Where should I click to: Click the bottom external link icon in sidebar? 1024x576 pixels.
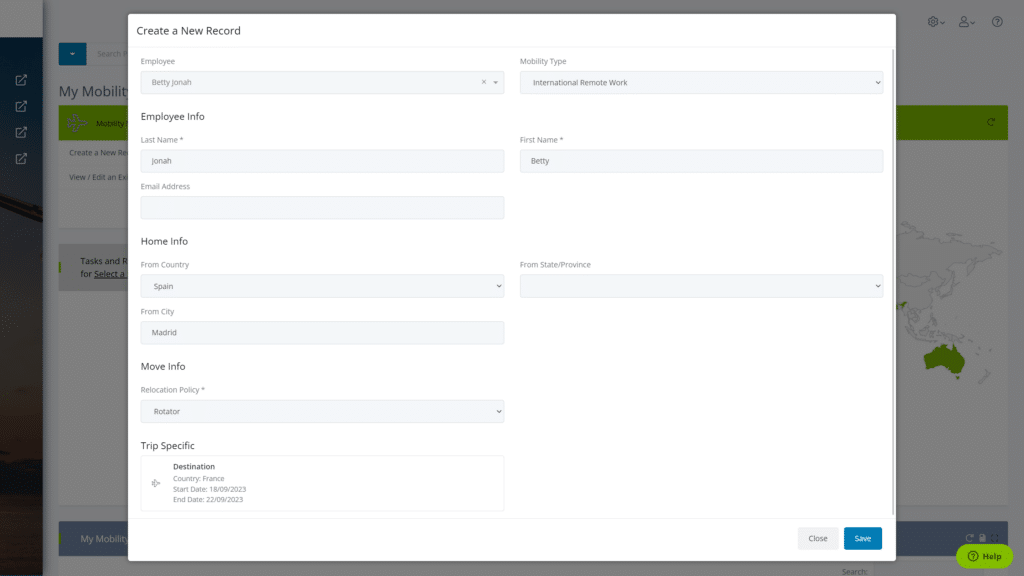[x=22, y=157]
